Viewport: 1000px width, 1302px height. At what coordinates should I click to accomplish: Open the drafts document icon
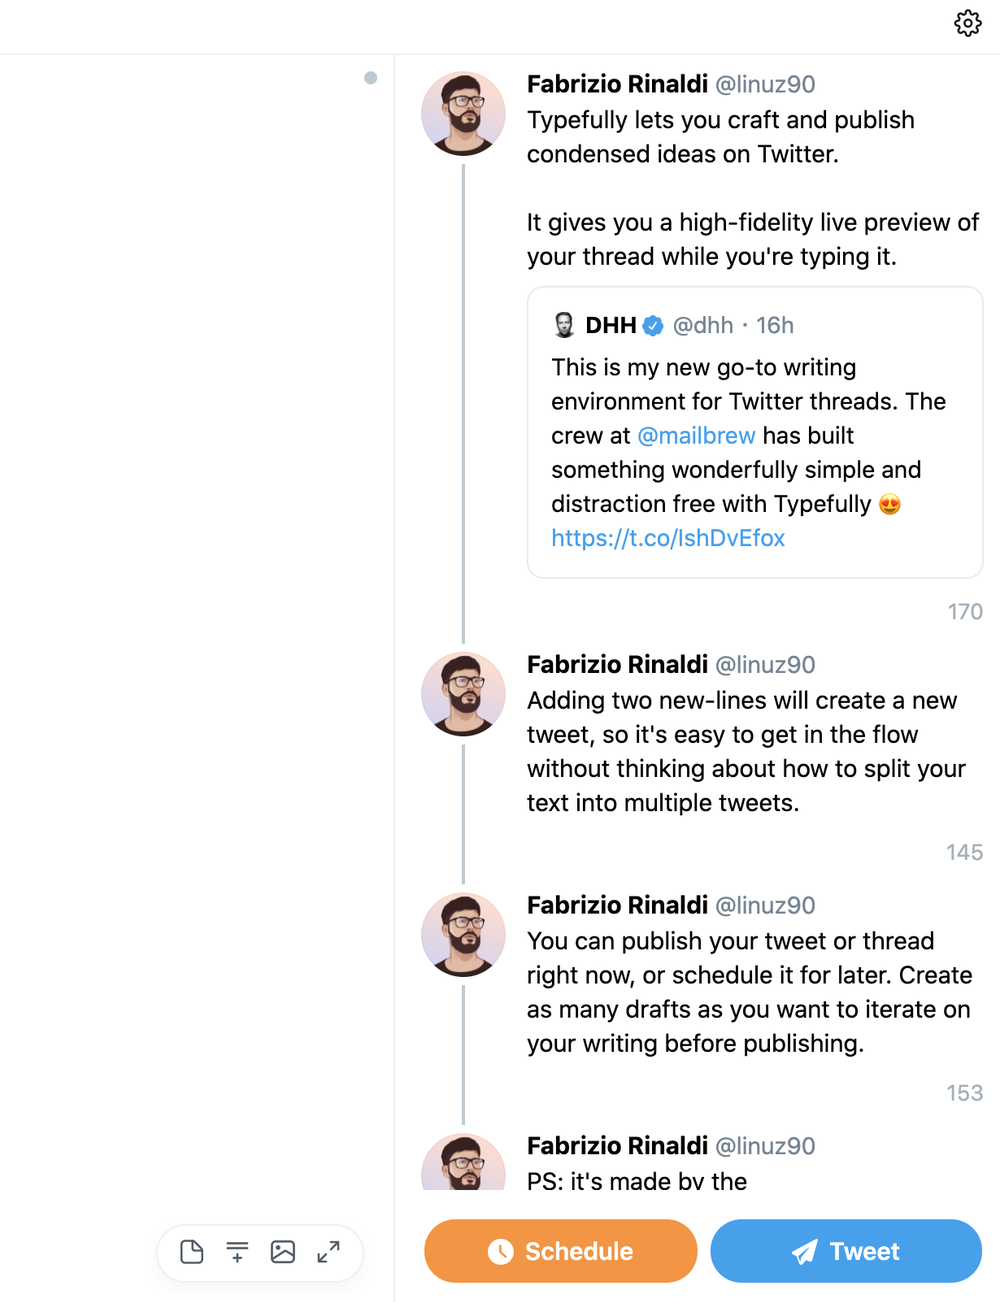(190, 1251)
